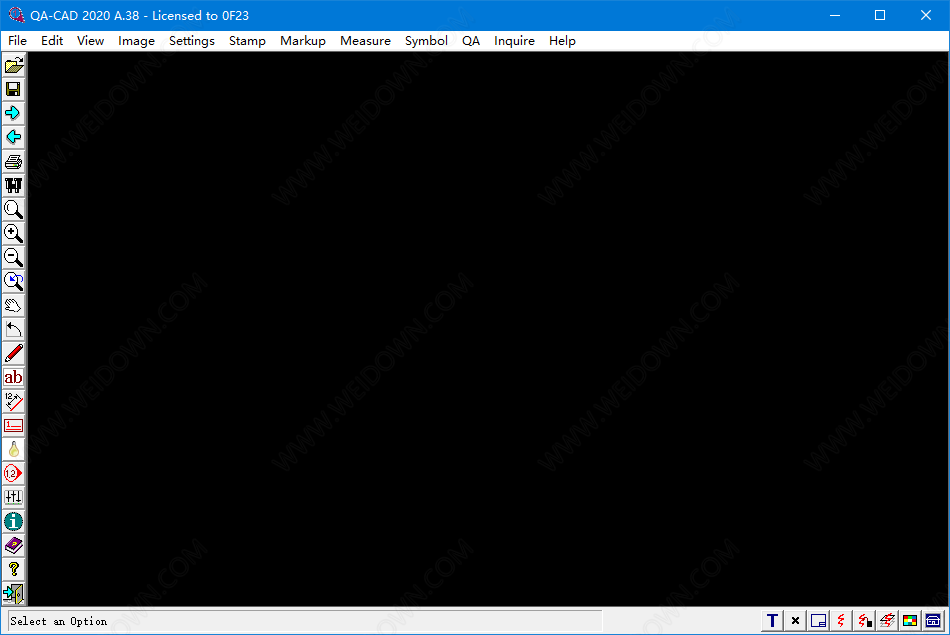Maximize the QA-CAD window
This screenshot has width=950, height=635.
pyautogui.click(x=880, y=15)
